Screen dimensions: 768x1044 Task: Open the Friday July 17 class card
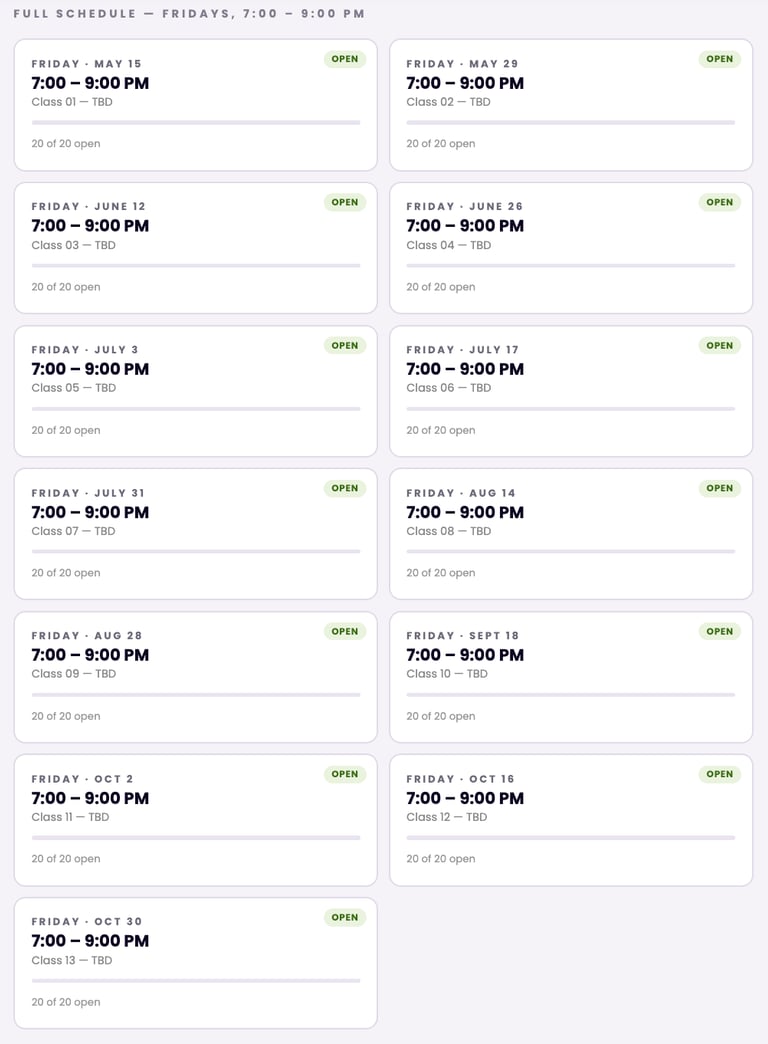pyautogui.click(x=570, y=391)
